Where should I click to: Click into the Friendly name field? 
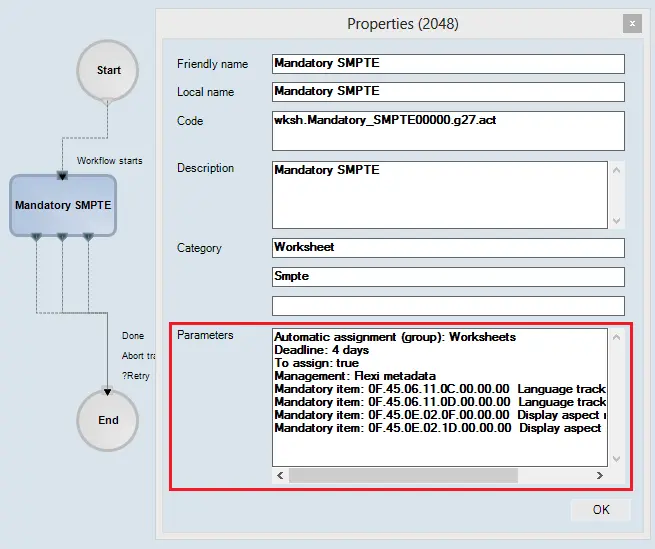tap(448, 64)
